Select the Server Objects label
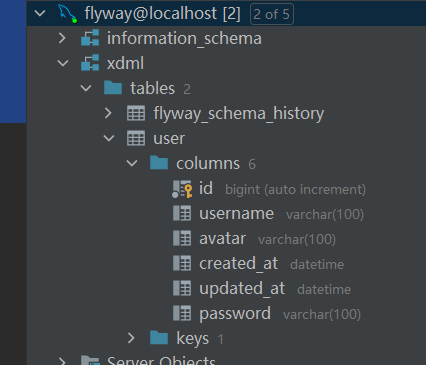The width and height of the screenshot is (426, 365). pyautogui.click(x=161, y=361)
